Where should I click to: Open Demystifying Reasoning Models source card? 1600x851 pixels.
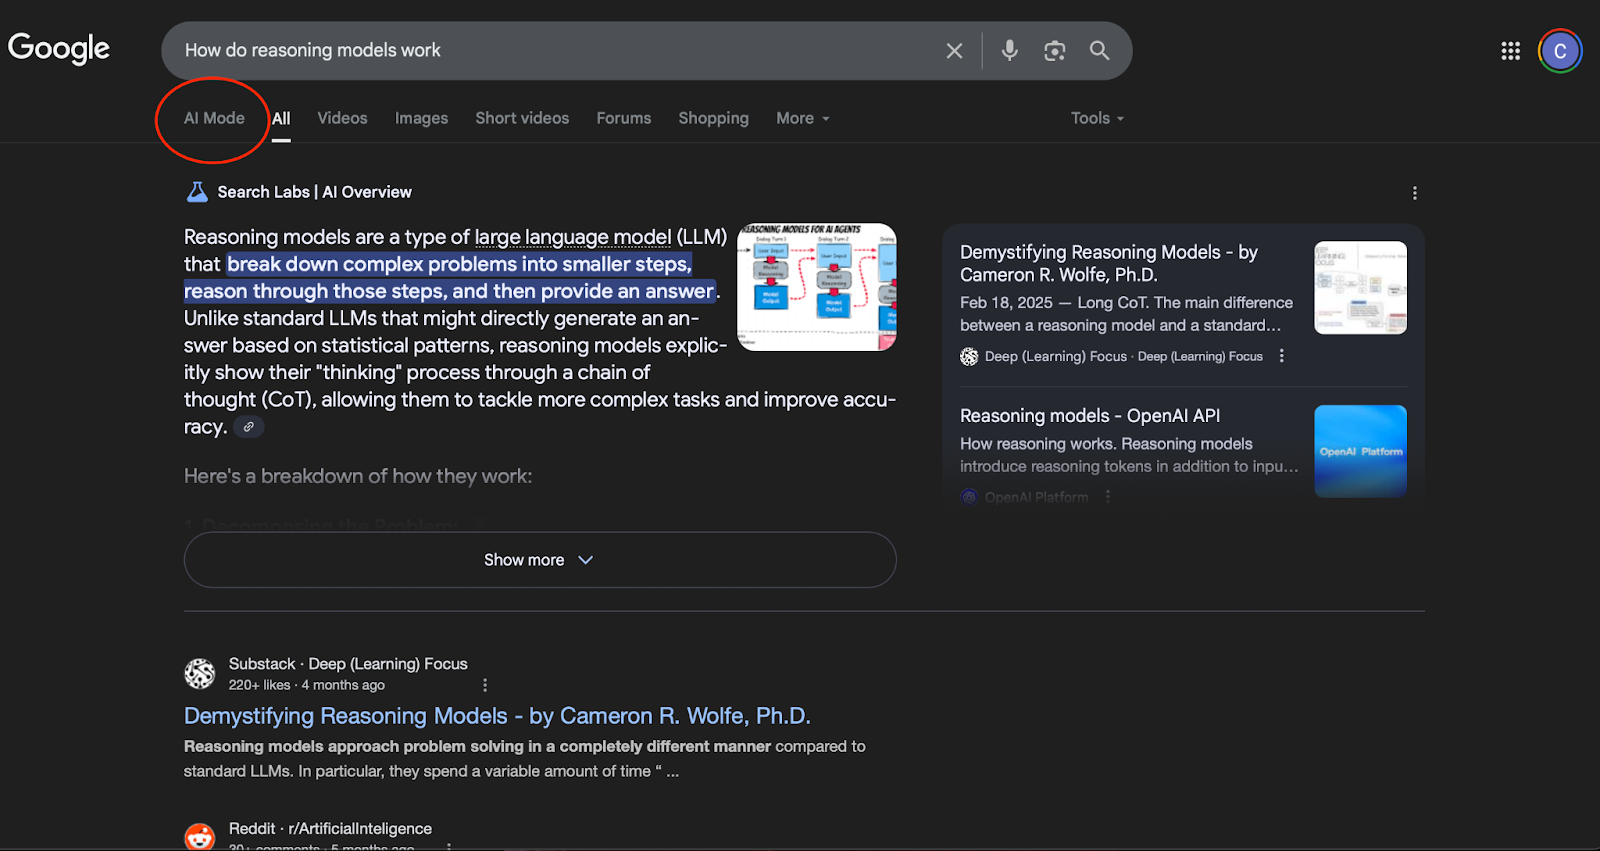[x=1183, y=303]
